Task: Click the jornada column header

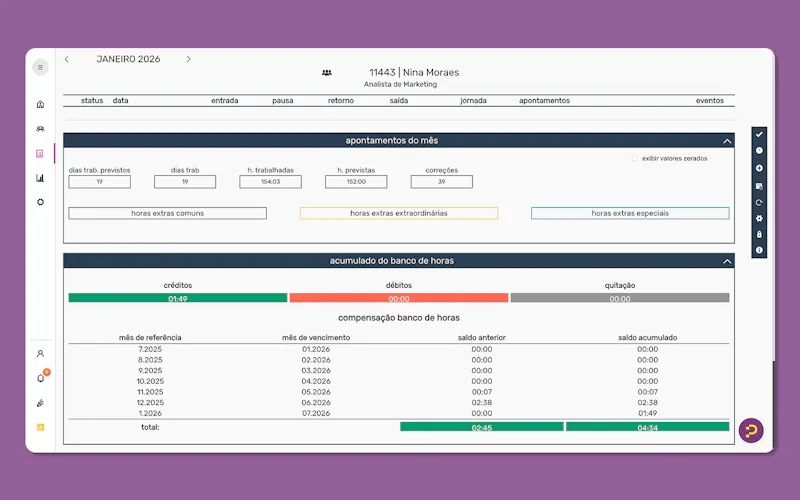Action: (x=473, y=101)
